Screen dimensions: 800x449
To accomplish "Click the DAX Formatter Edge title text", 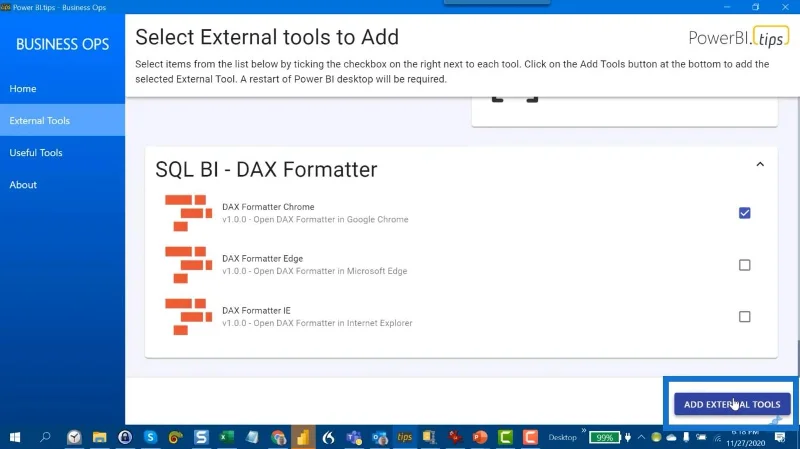I will 262,259.
